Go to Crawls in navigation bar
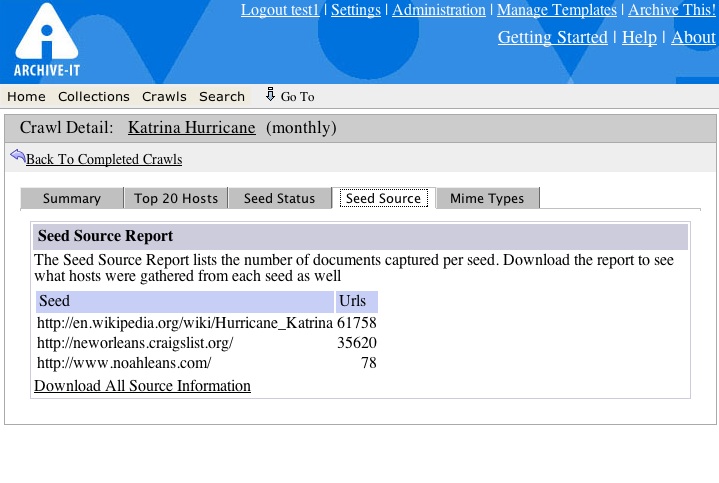Viewport: 719px width, 483px height. click(x=164, y=97)
